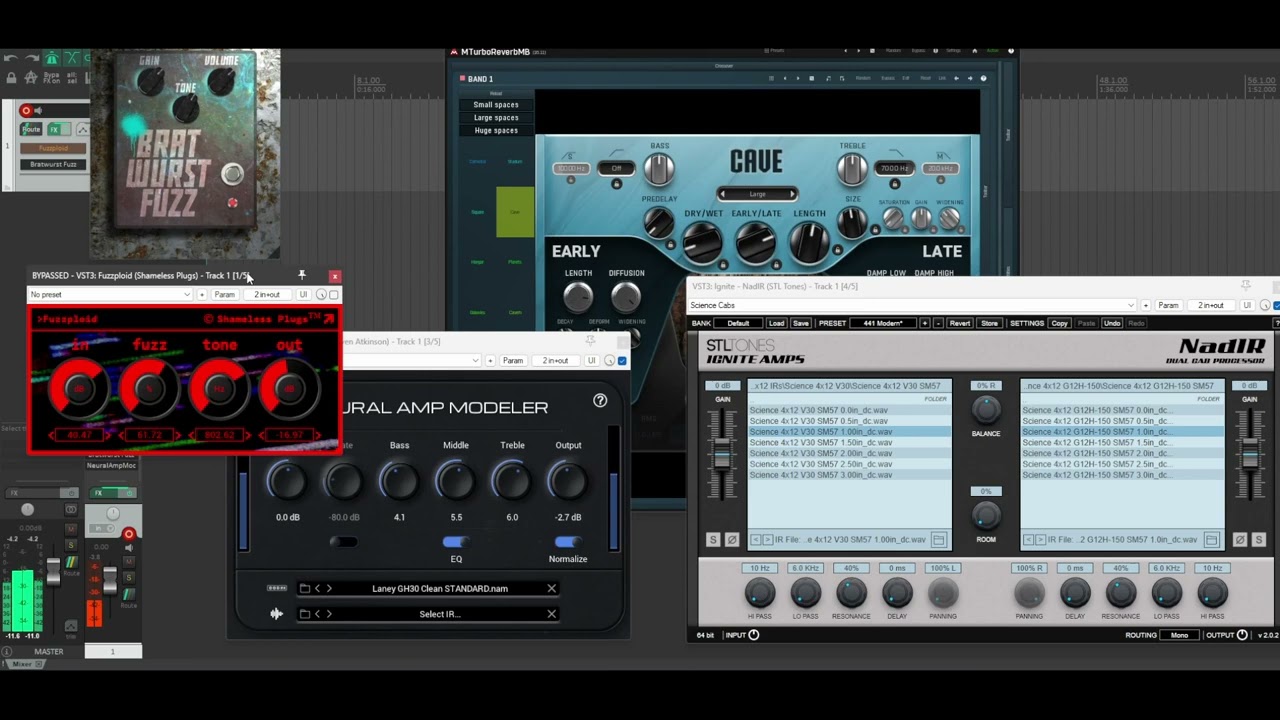Open the NadIR bank Default selector

738,323
